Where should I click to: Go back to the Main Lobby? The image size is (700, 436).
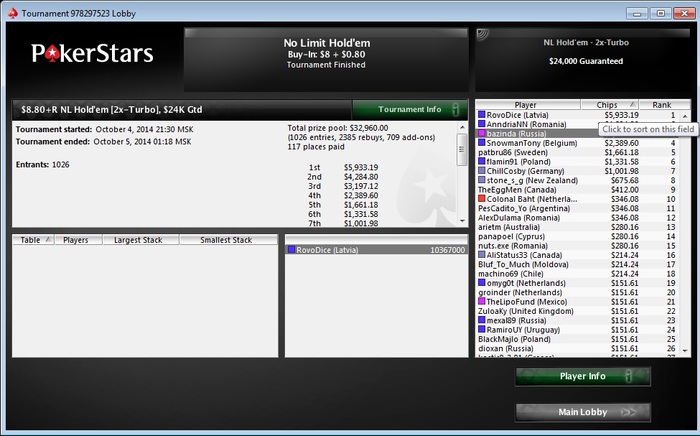pyautogui.click(x=583, y=412)
